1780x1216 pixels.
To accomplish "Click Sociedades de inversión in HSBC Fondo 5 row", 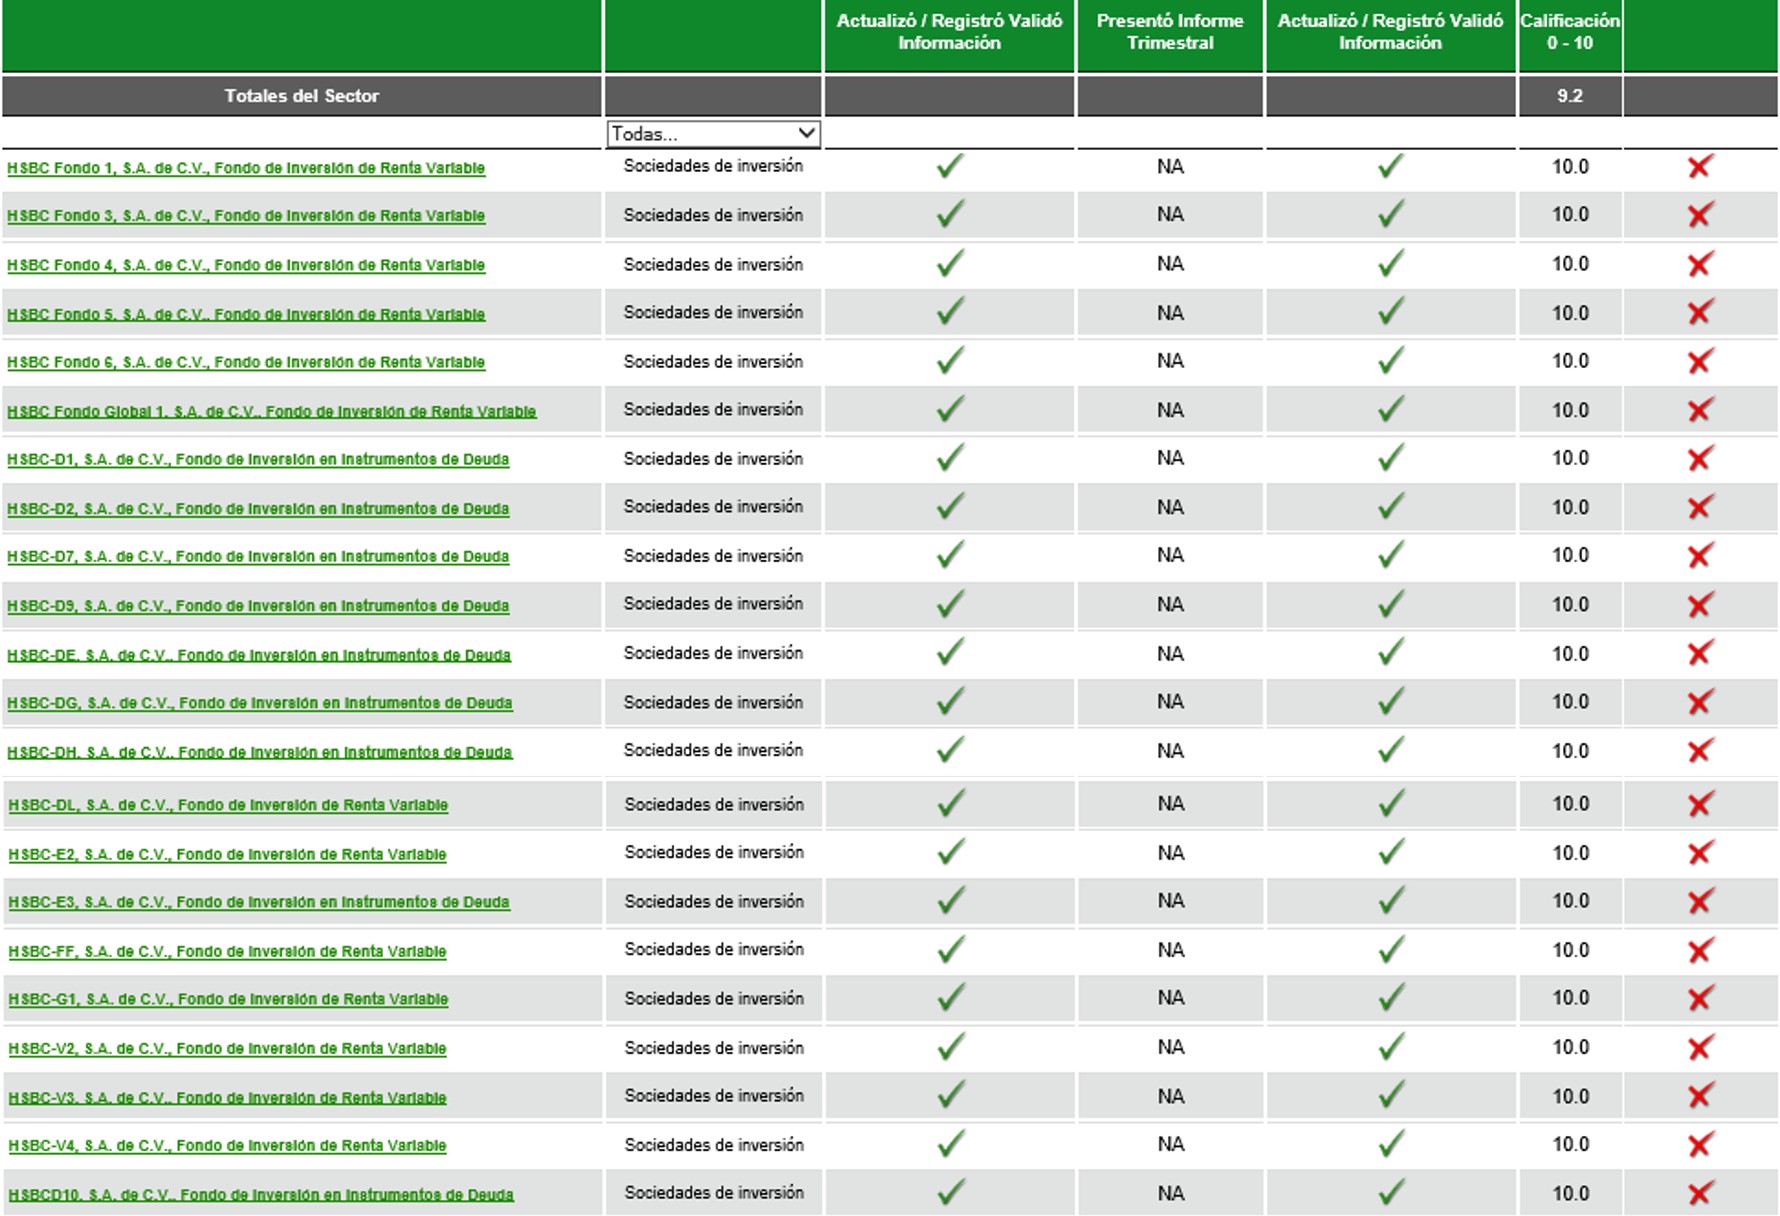I will click(713, 312).
